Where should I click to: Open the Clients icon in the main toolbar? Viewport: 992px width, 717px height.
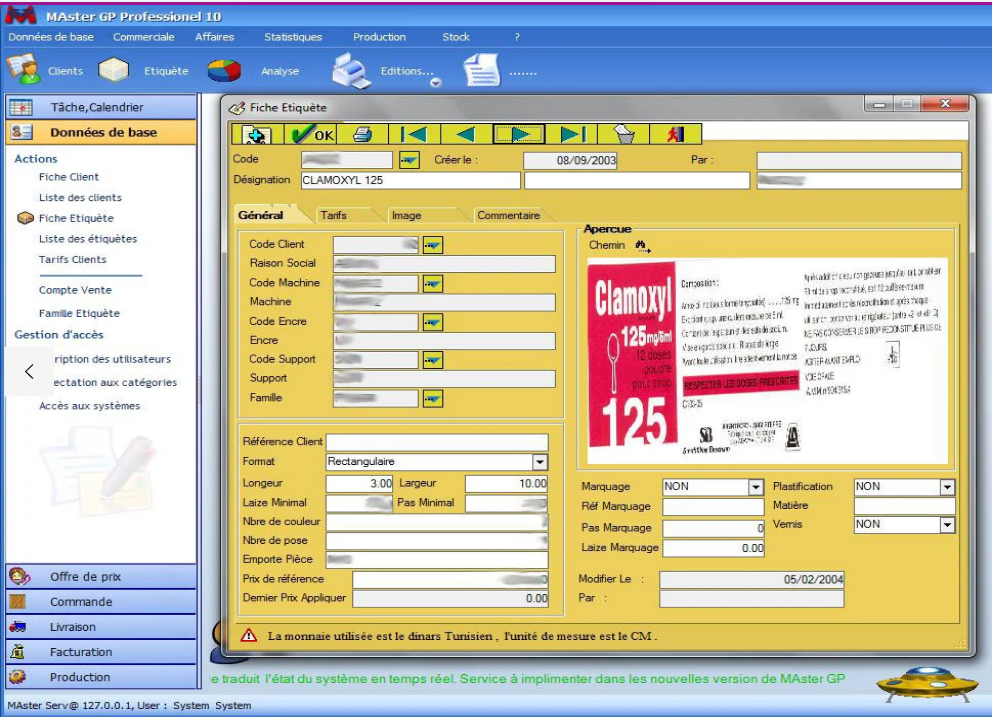[24, 71]
